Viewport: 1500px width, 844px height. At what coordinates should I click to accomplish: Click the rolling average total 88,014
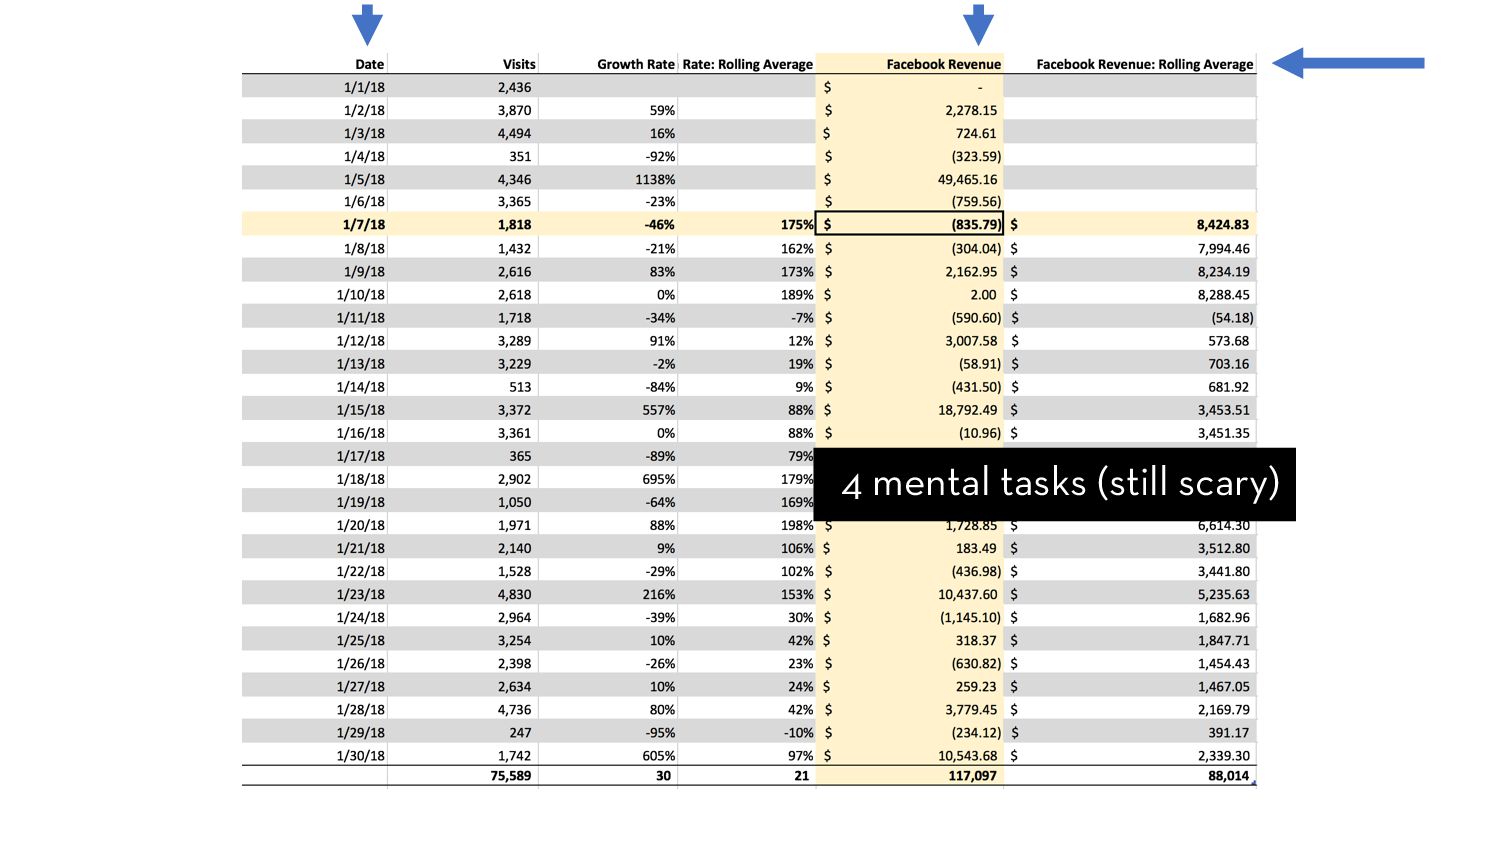pos(1229,775)
